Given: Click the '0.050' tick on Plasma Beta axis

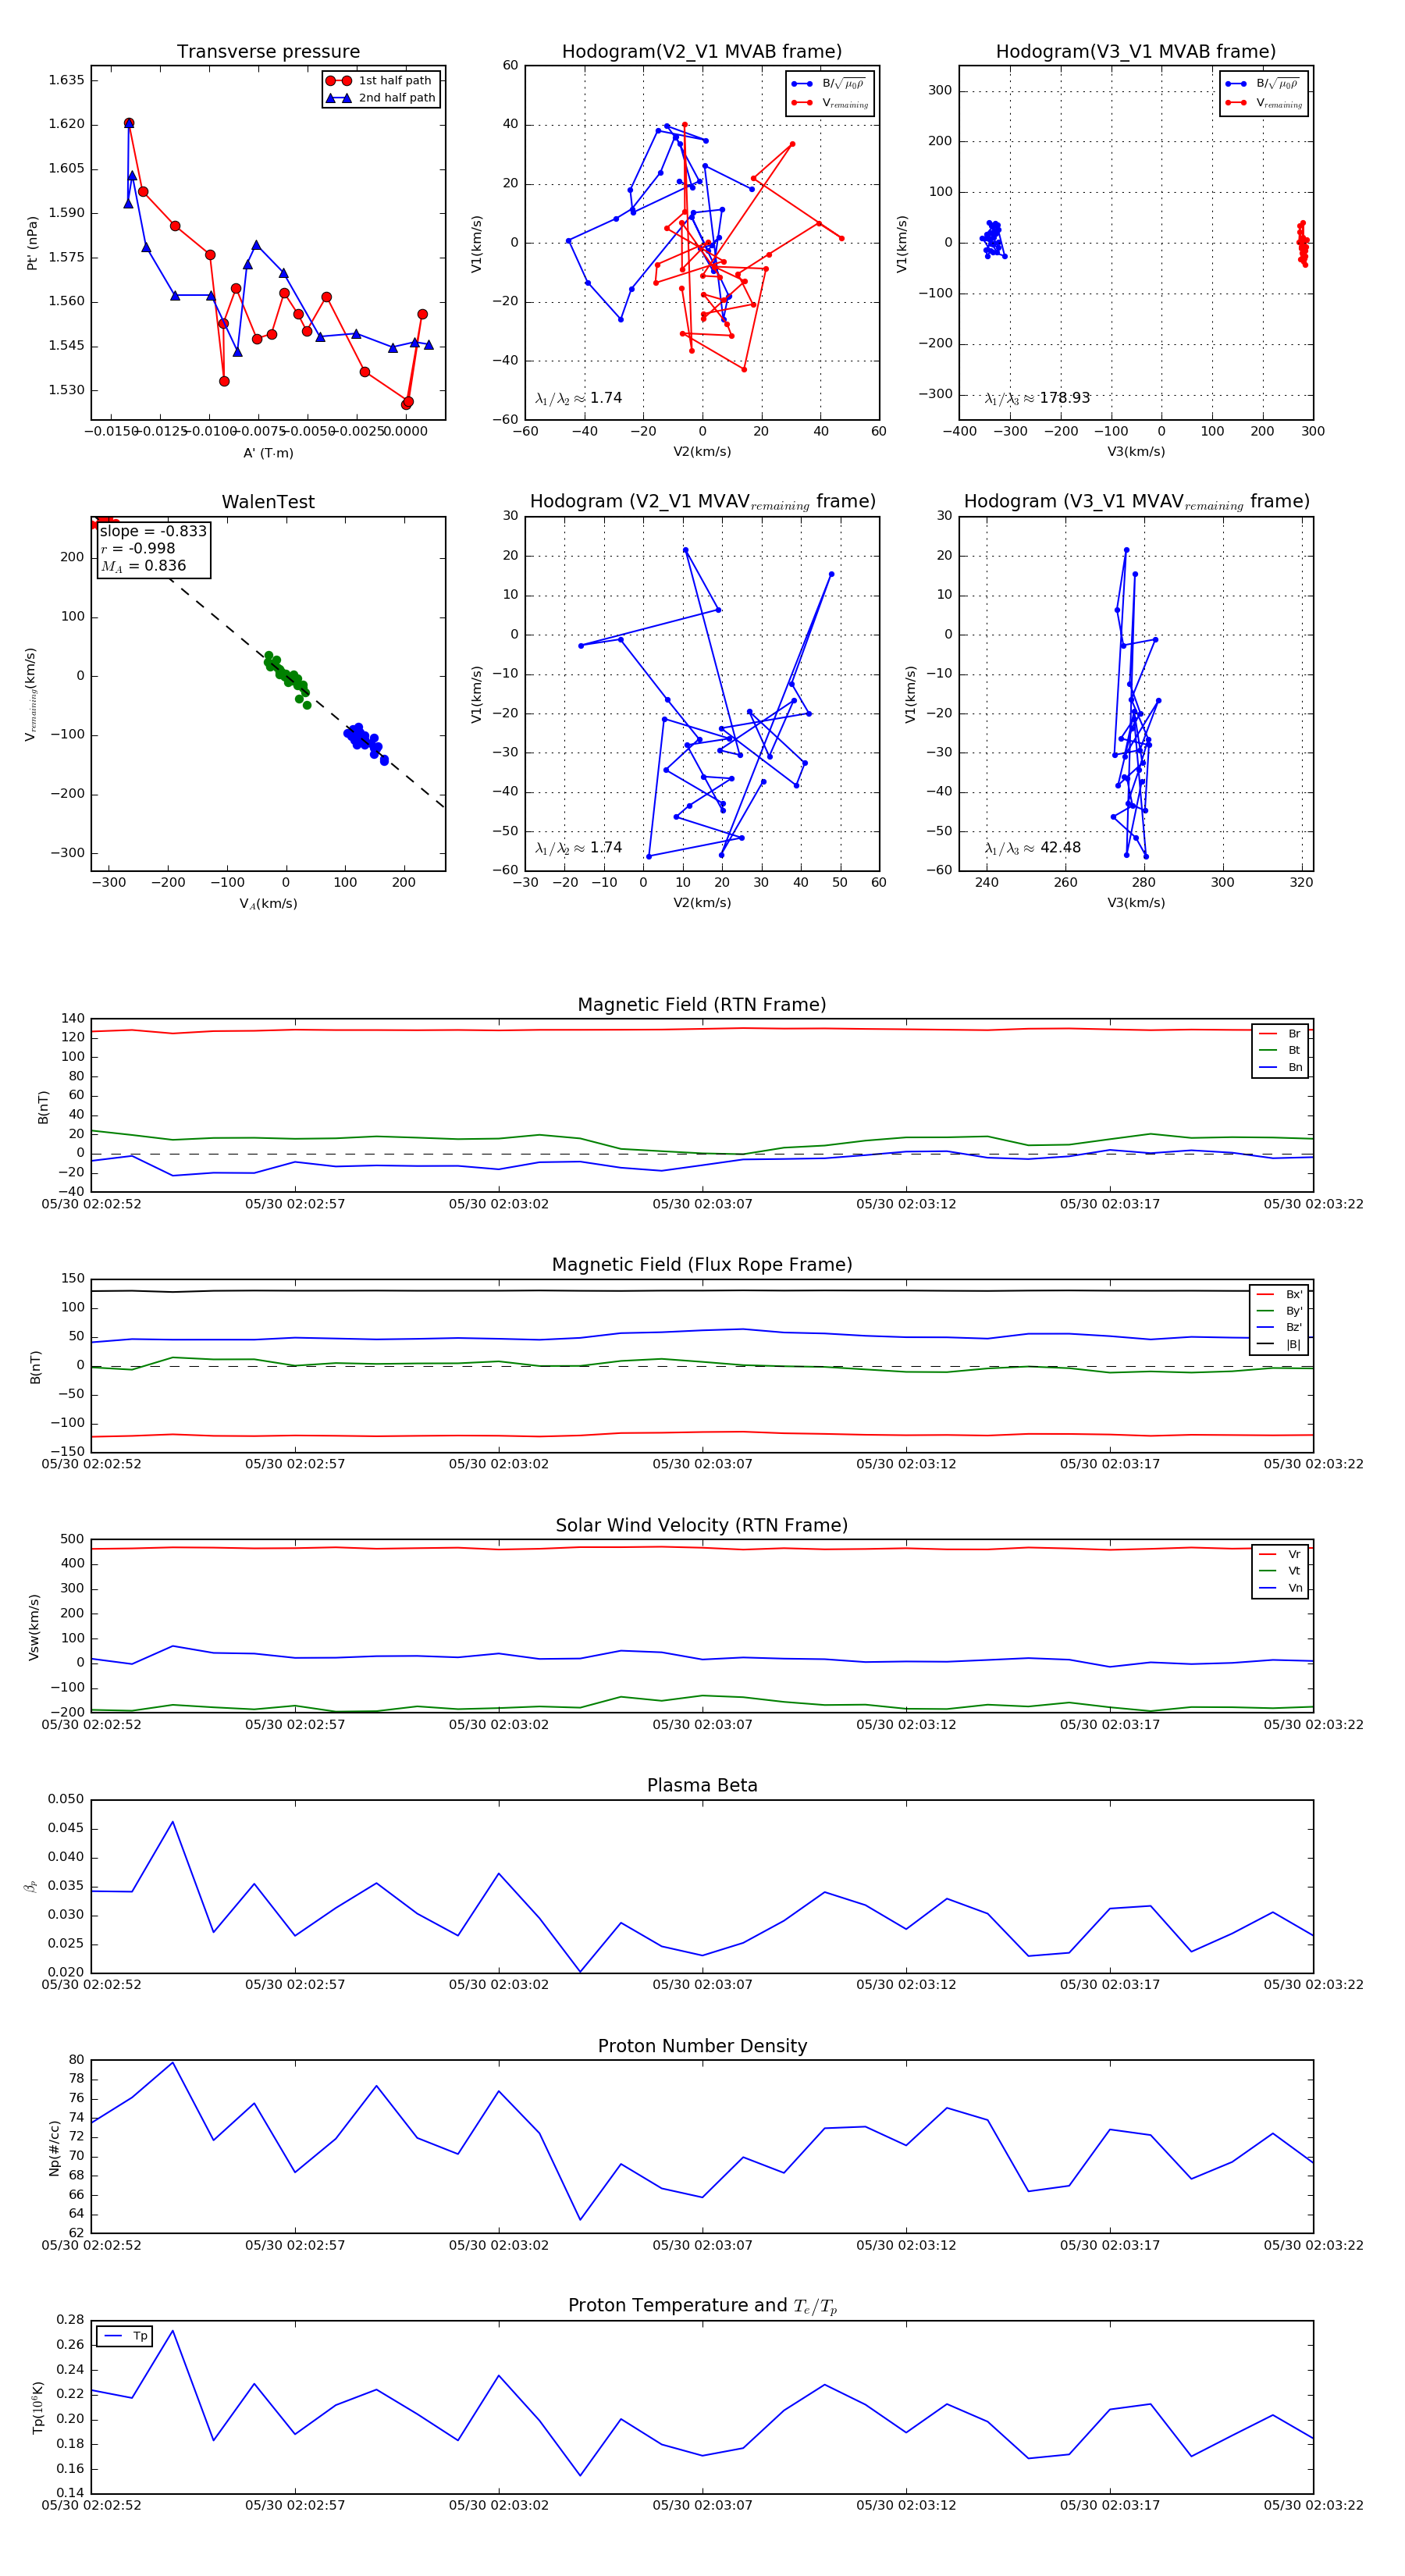Looking at the screenshot, I should (66, 1799).
